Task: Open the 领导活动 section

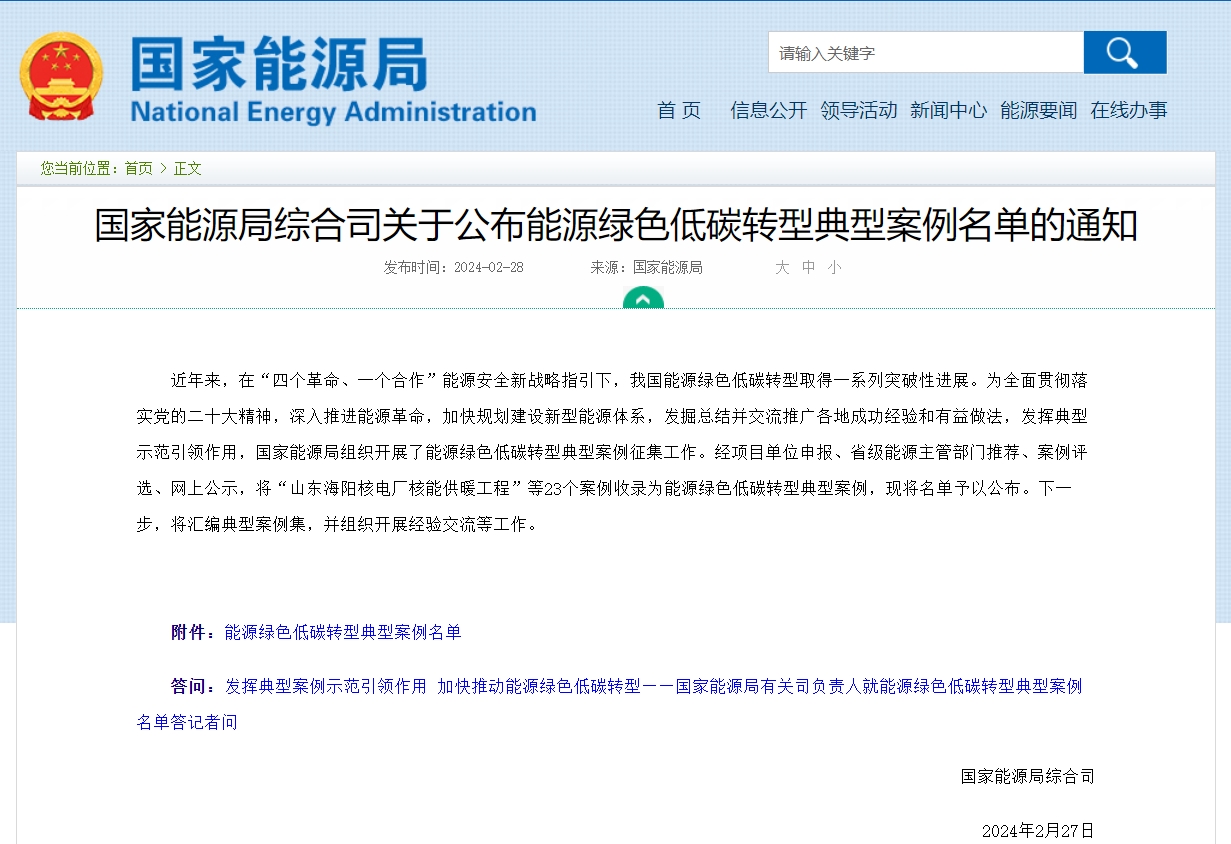Action: [x=858, y=111]
